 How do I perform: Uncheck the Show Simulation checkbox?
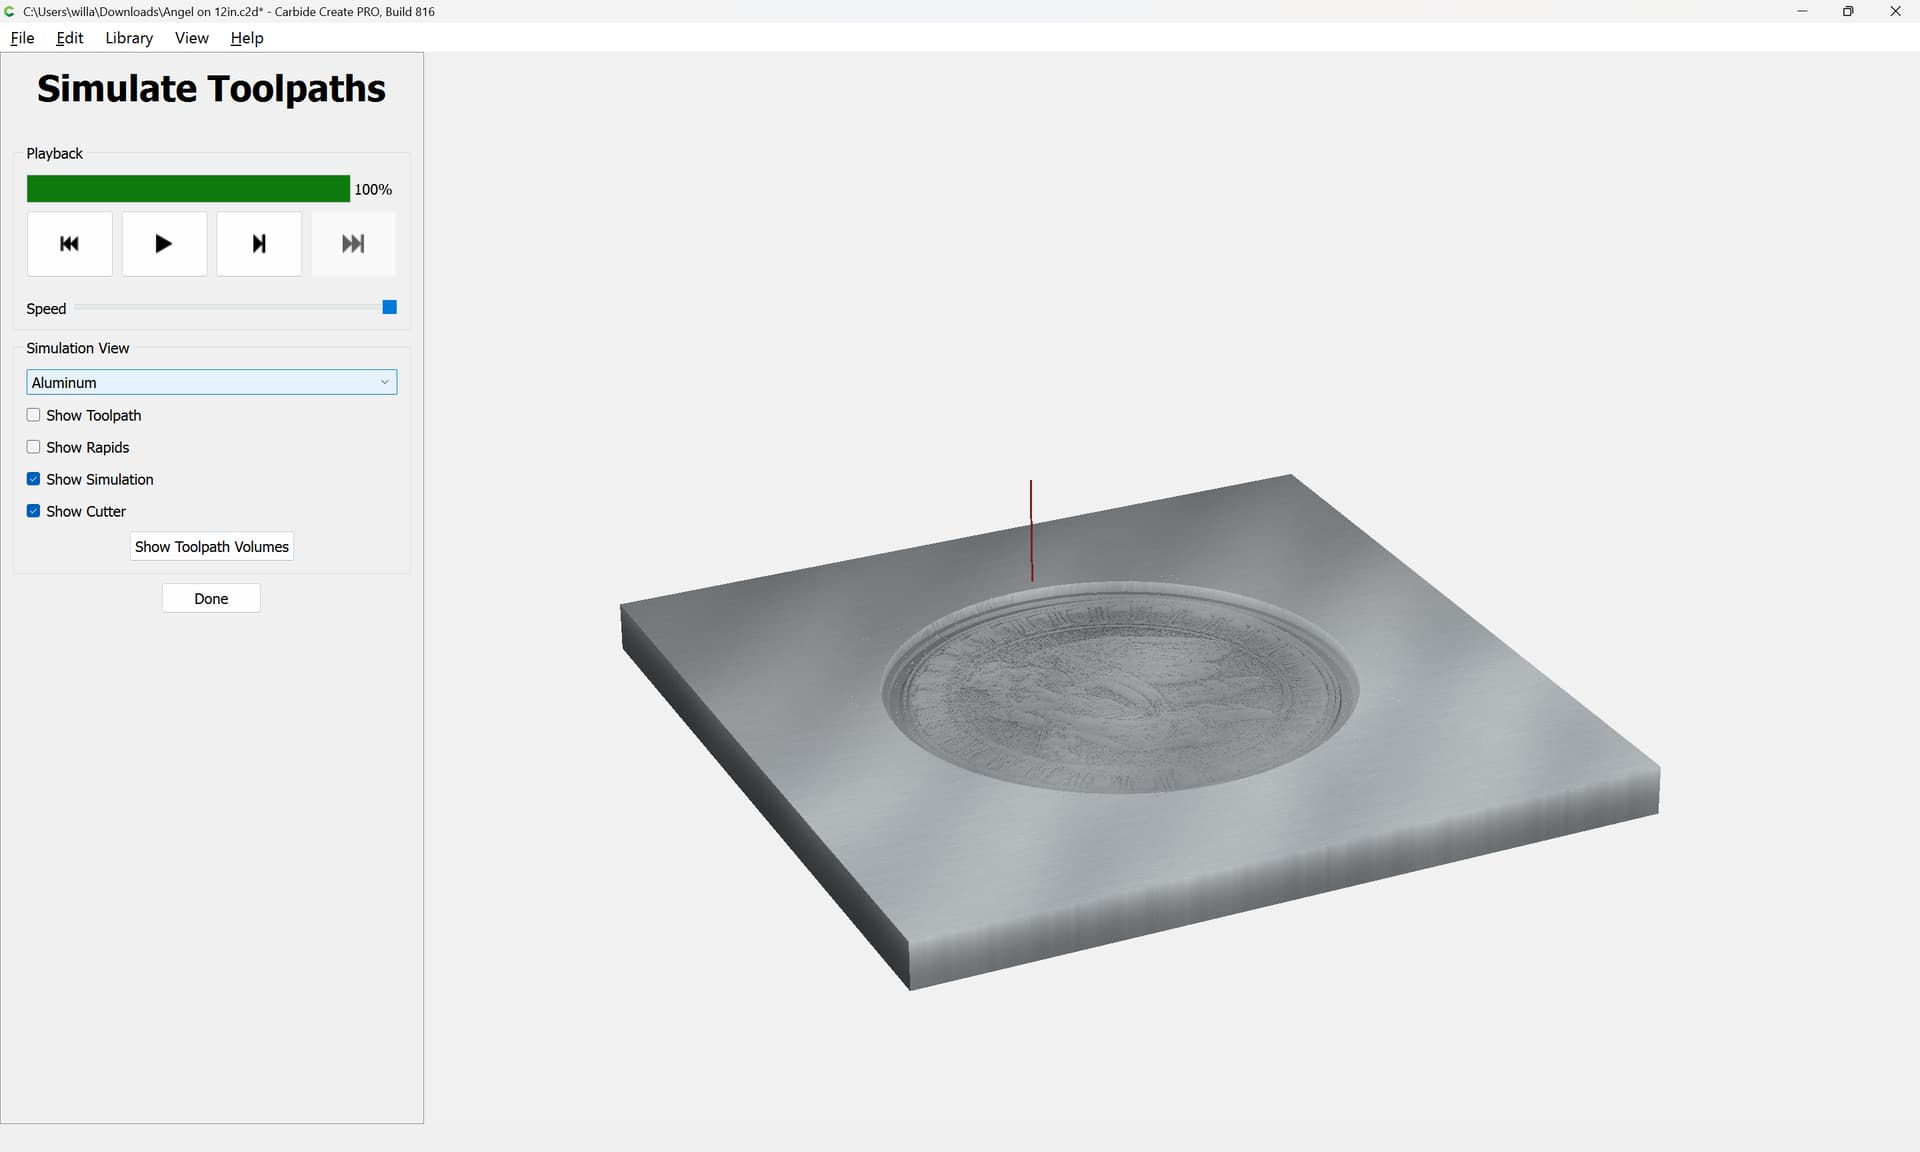(33, 479)
